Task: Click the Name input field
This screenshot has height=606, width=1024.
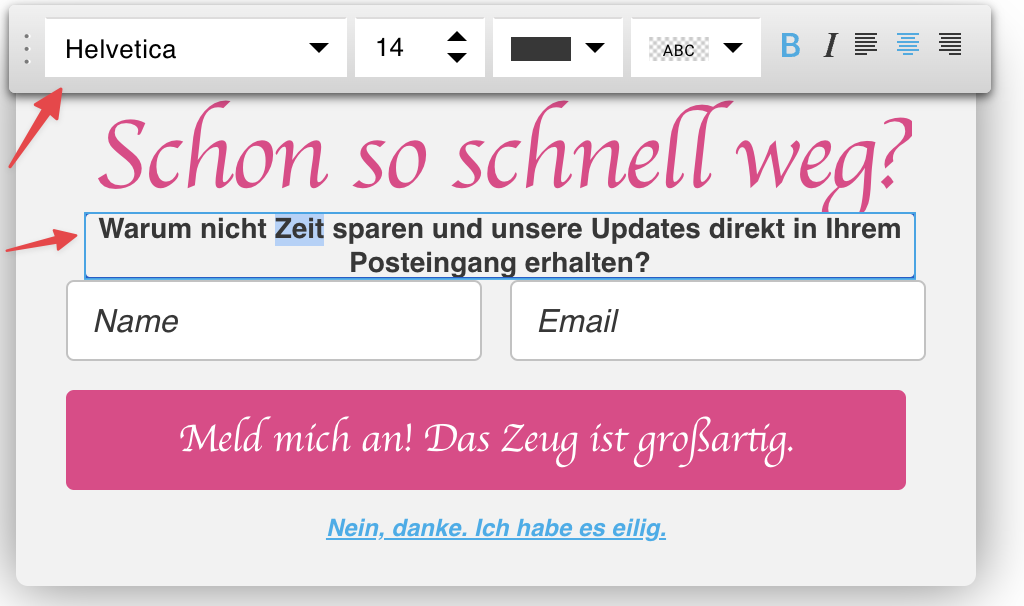Action: click(x=274, y=321)
